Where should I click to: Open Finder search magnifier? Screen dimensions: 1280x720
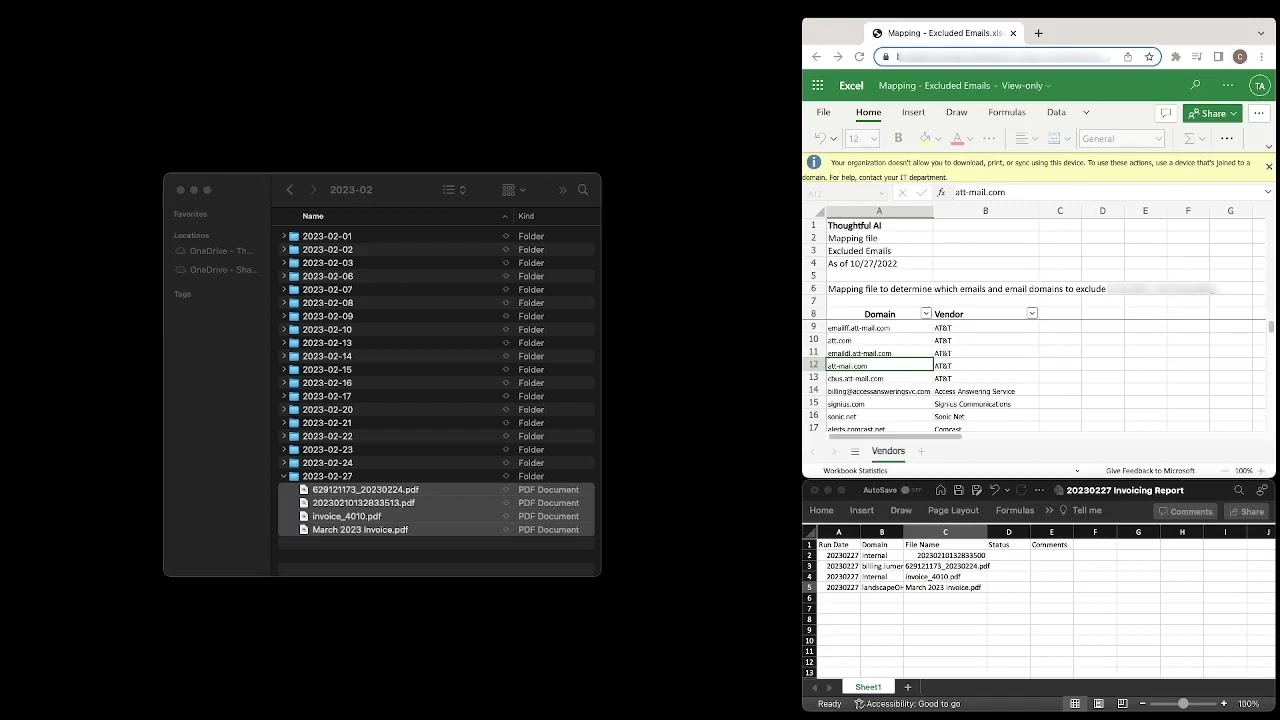pyautogui.click(x=583, y=190)
